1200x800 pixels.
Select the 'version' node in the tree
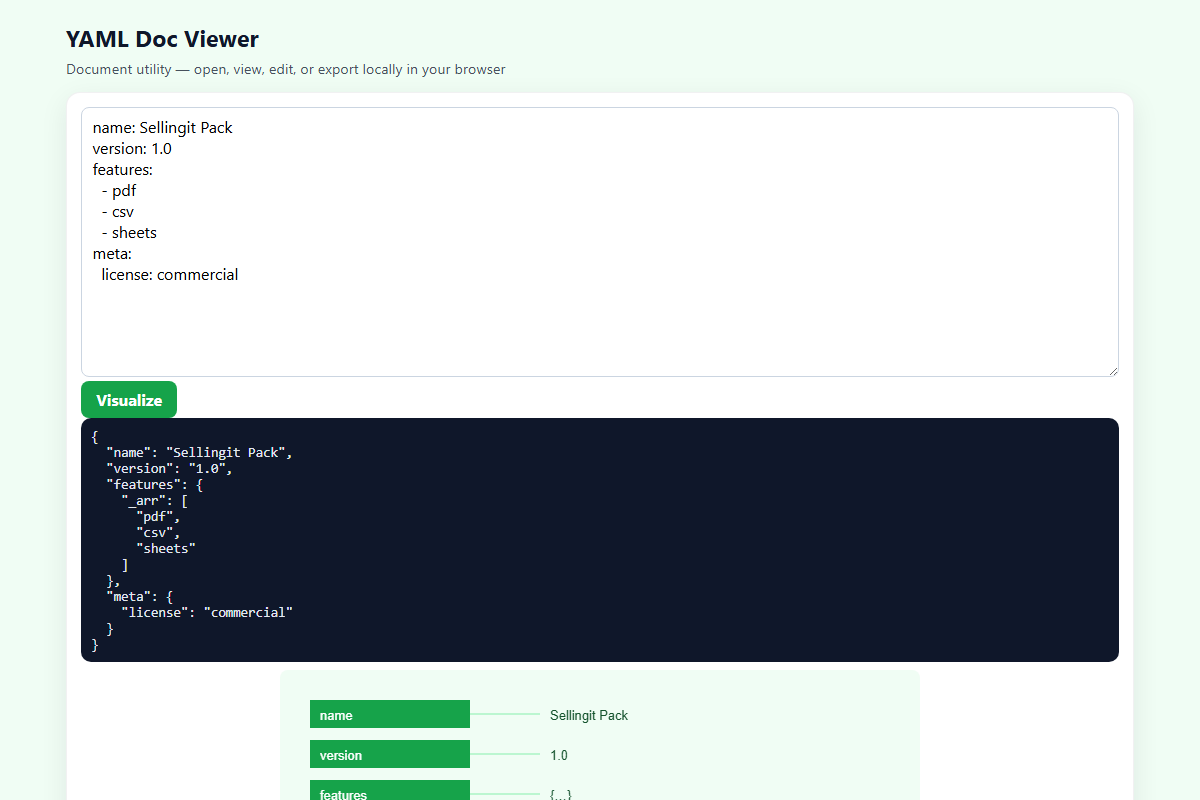[390, 754]
